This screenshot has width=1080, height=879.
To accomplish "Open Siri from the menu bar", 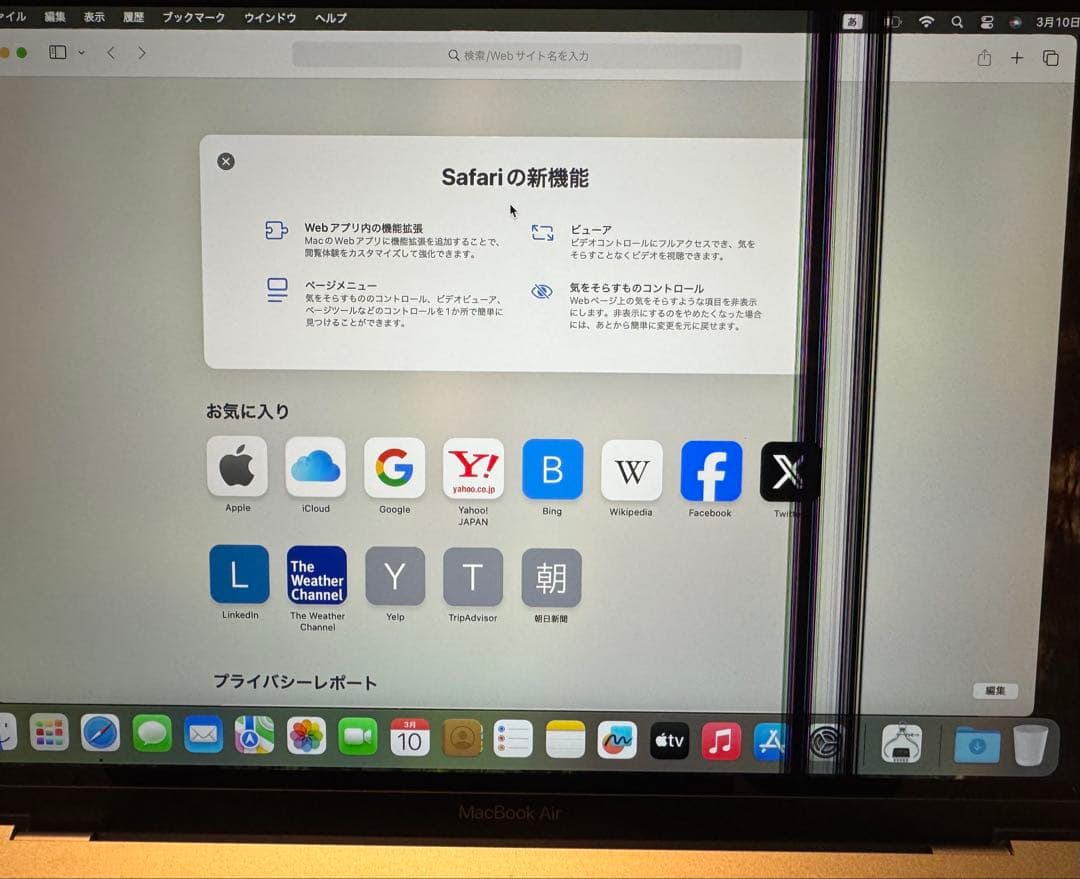I will pyautogui.click(x=1016, y=22).
